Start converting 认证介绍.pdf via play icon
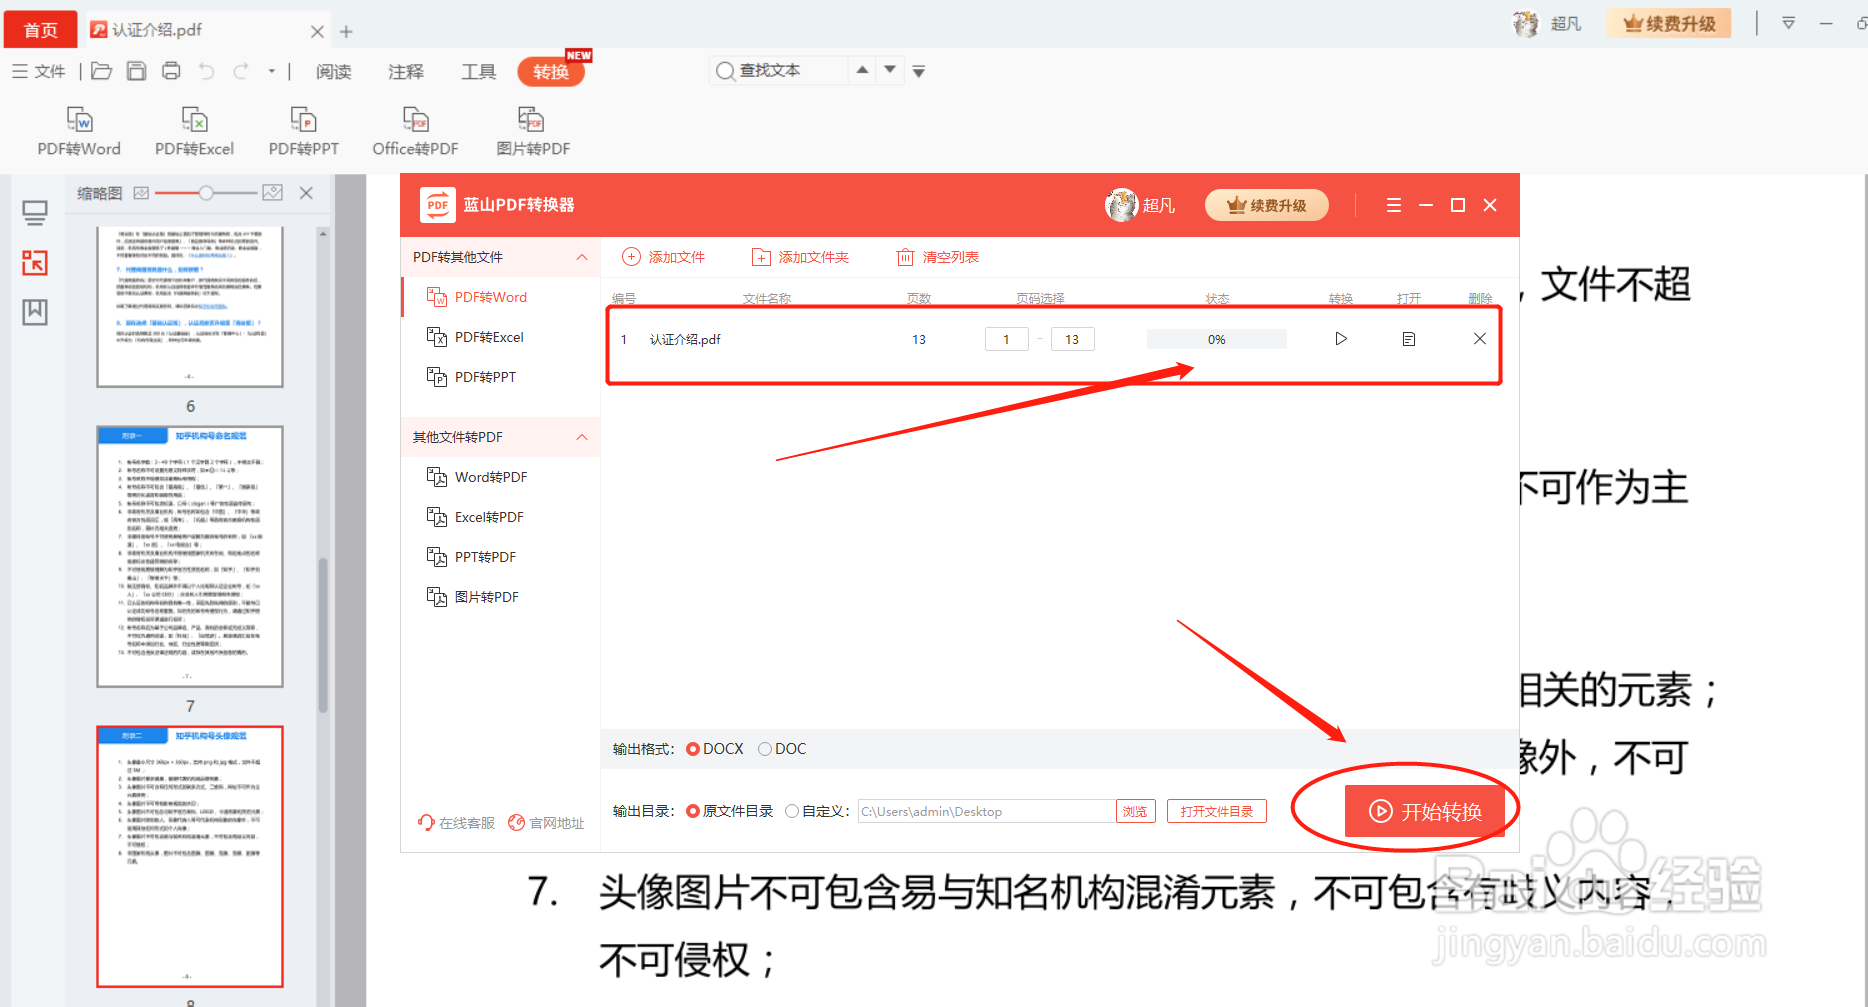 1340,338
